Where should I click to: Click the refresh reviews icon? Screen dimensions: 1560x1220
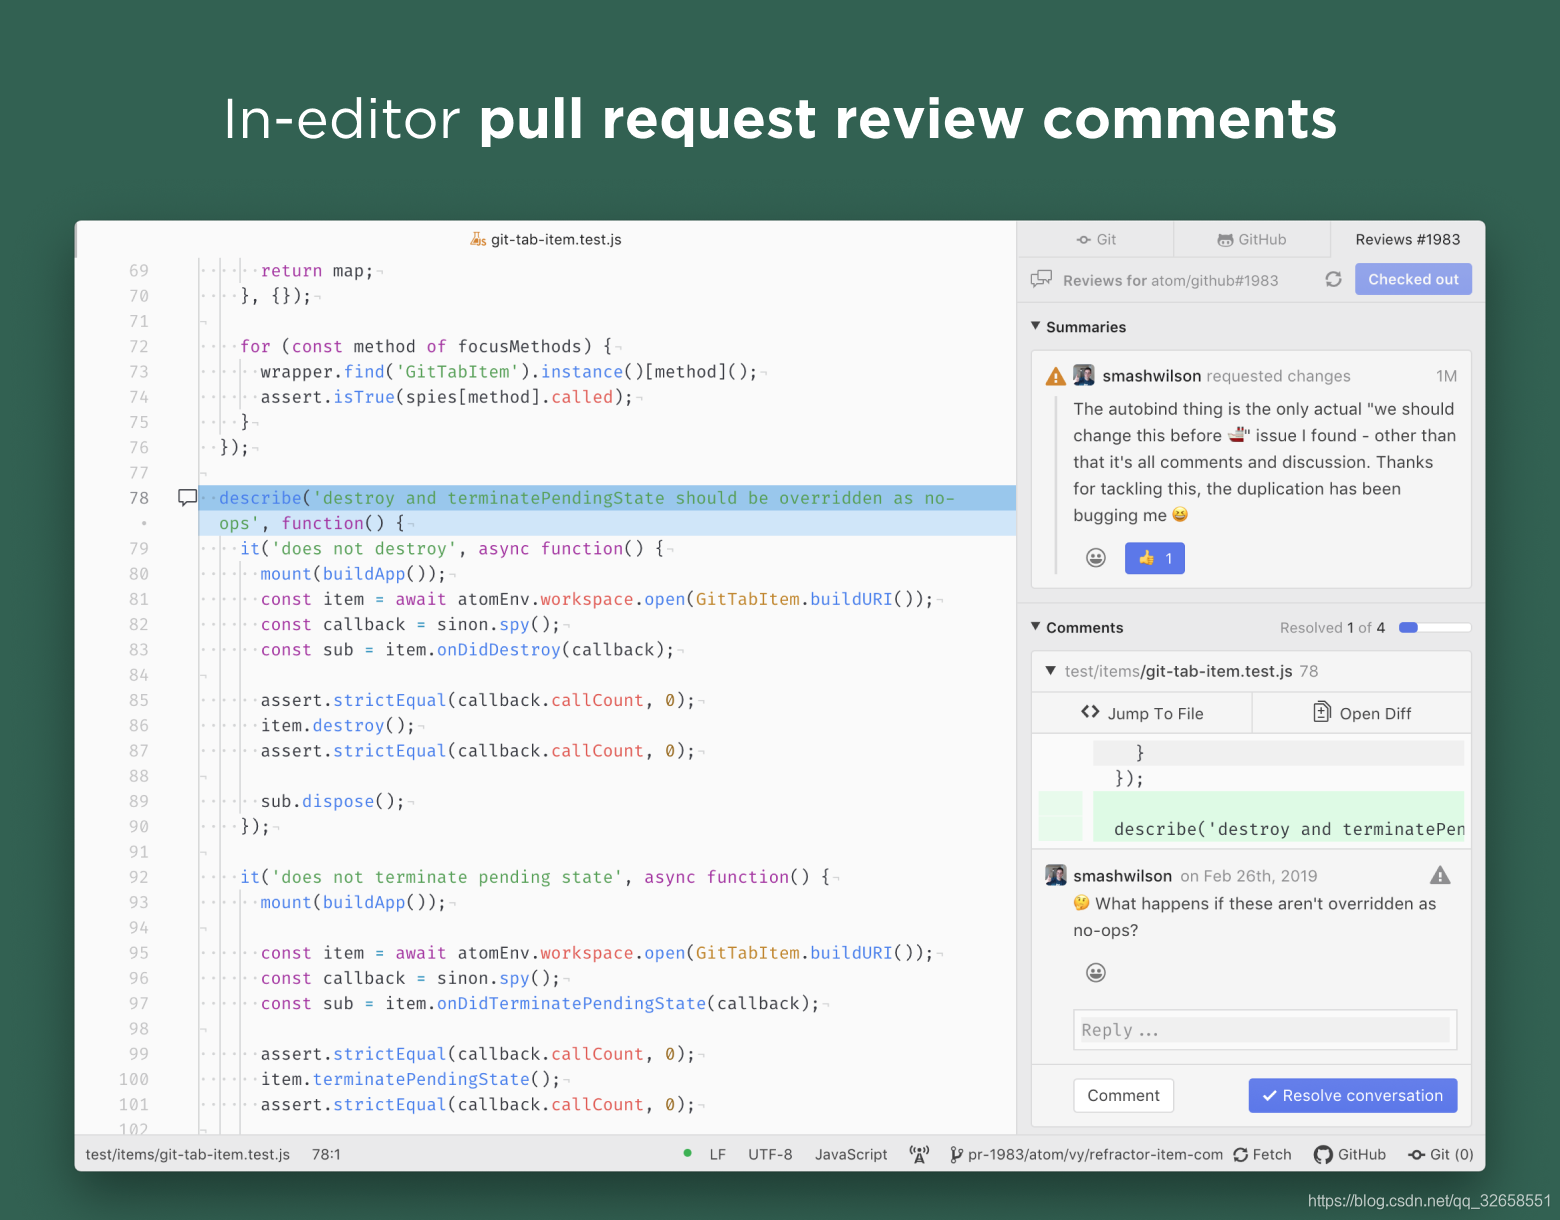tap(1333, 279)
